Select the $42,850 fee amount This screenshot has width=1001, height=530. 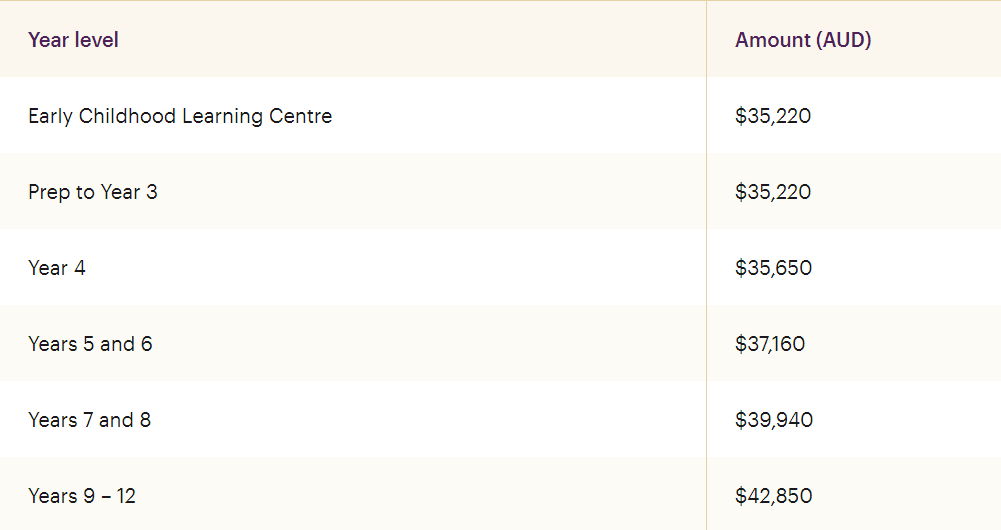774,496
